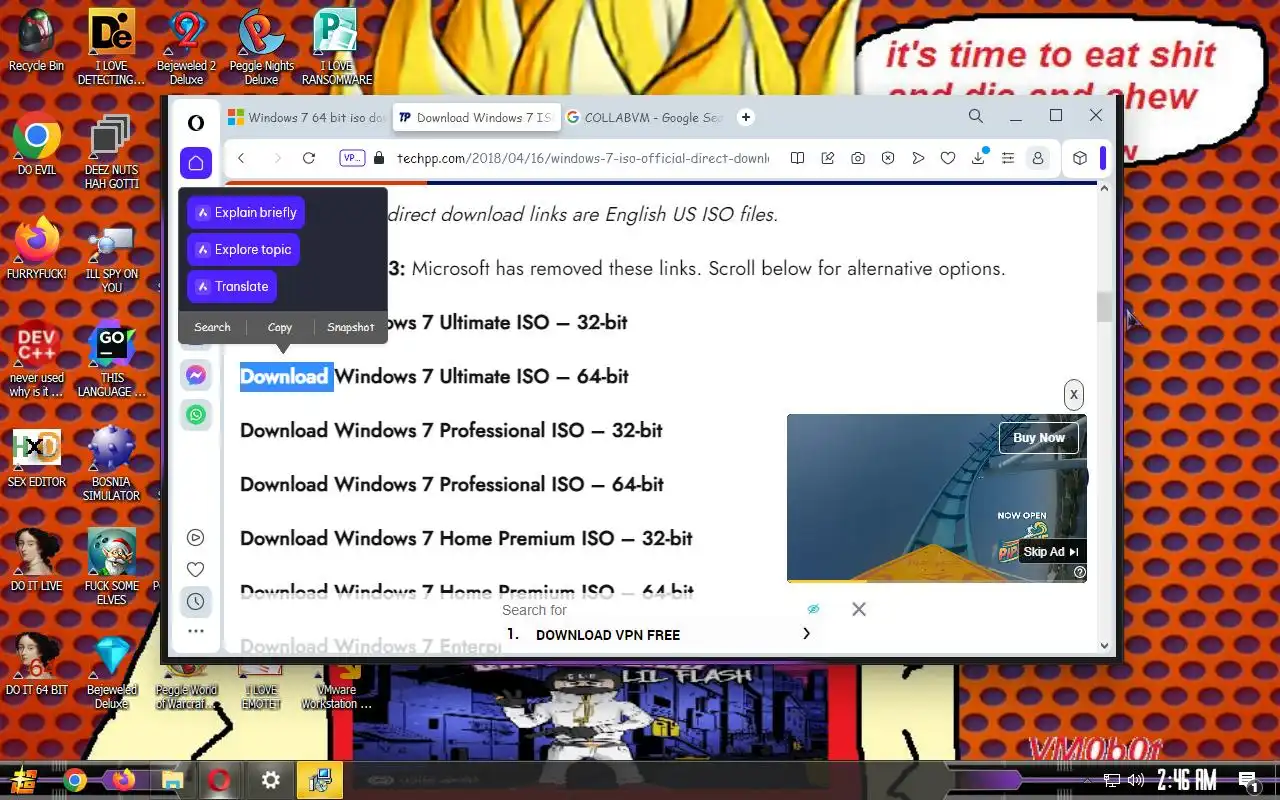
Task: Expand hidden tray icons chevron
Action: [1090, 780]
